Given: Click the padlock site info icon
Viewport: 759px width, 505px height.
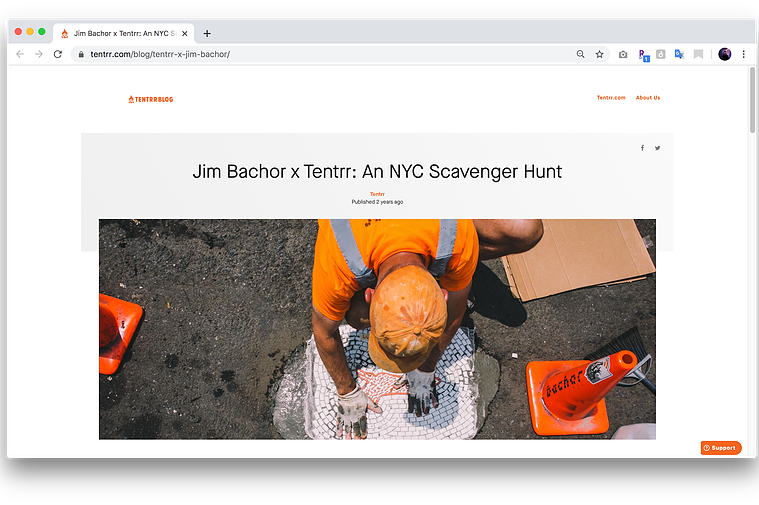Looking at the screenshot, I should pyautogui.click(x=81, y=54).
